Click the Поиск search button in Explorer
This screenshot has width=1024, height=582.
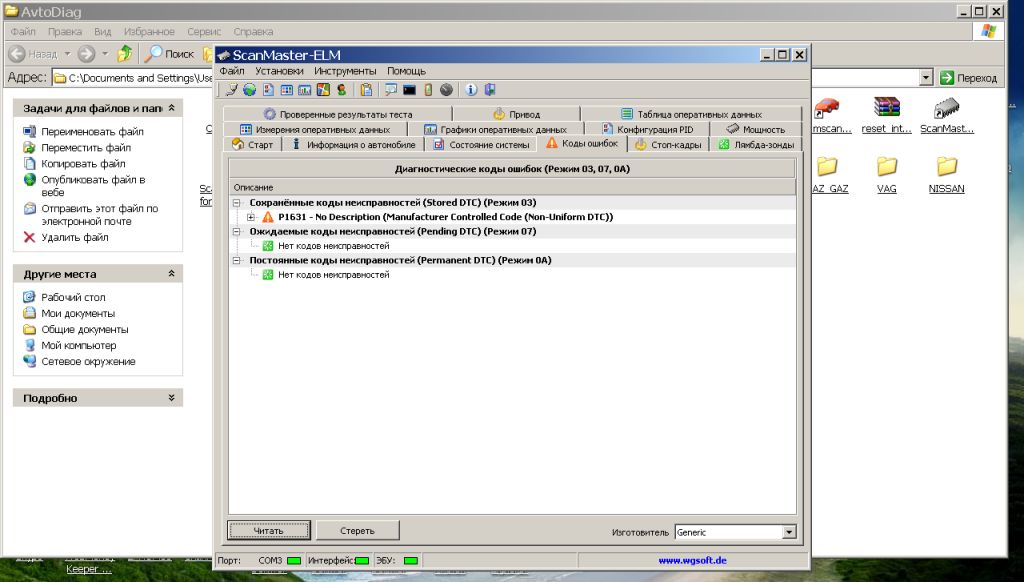coord(170,54)
